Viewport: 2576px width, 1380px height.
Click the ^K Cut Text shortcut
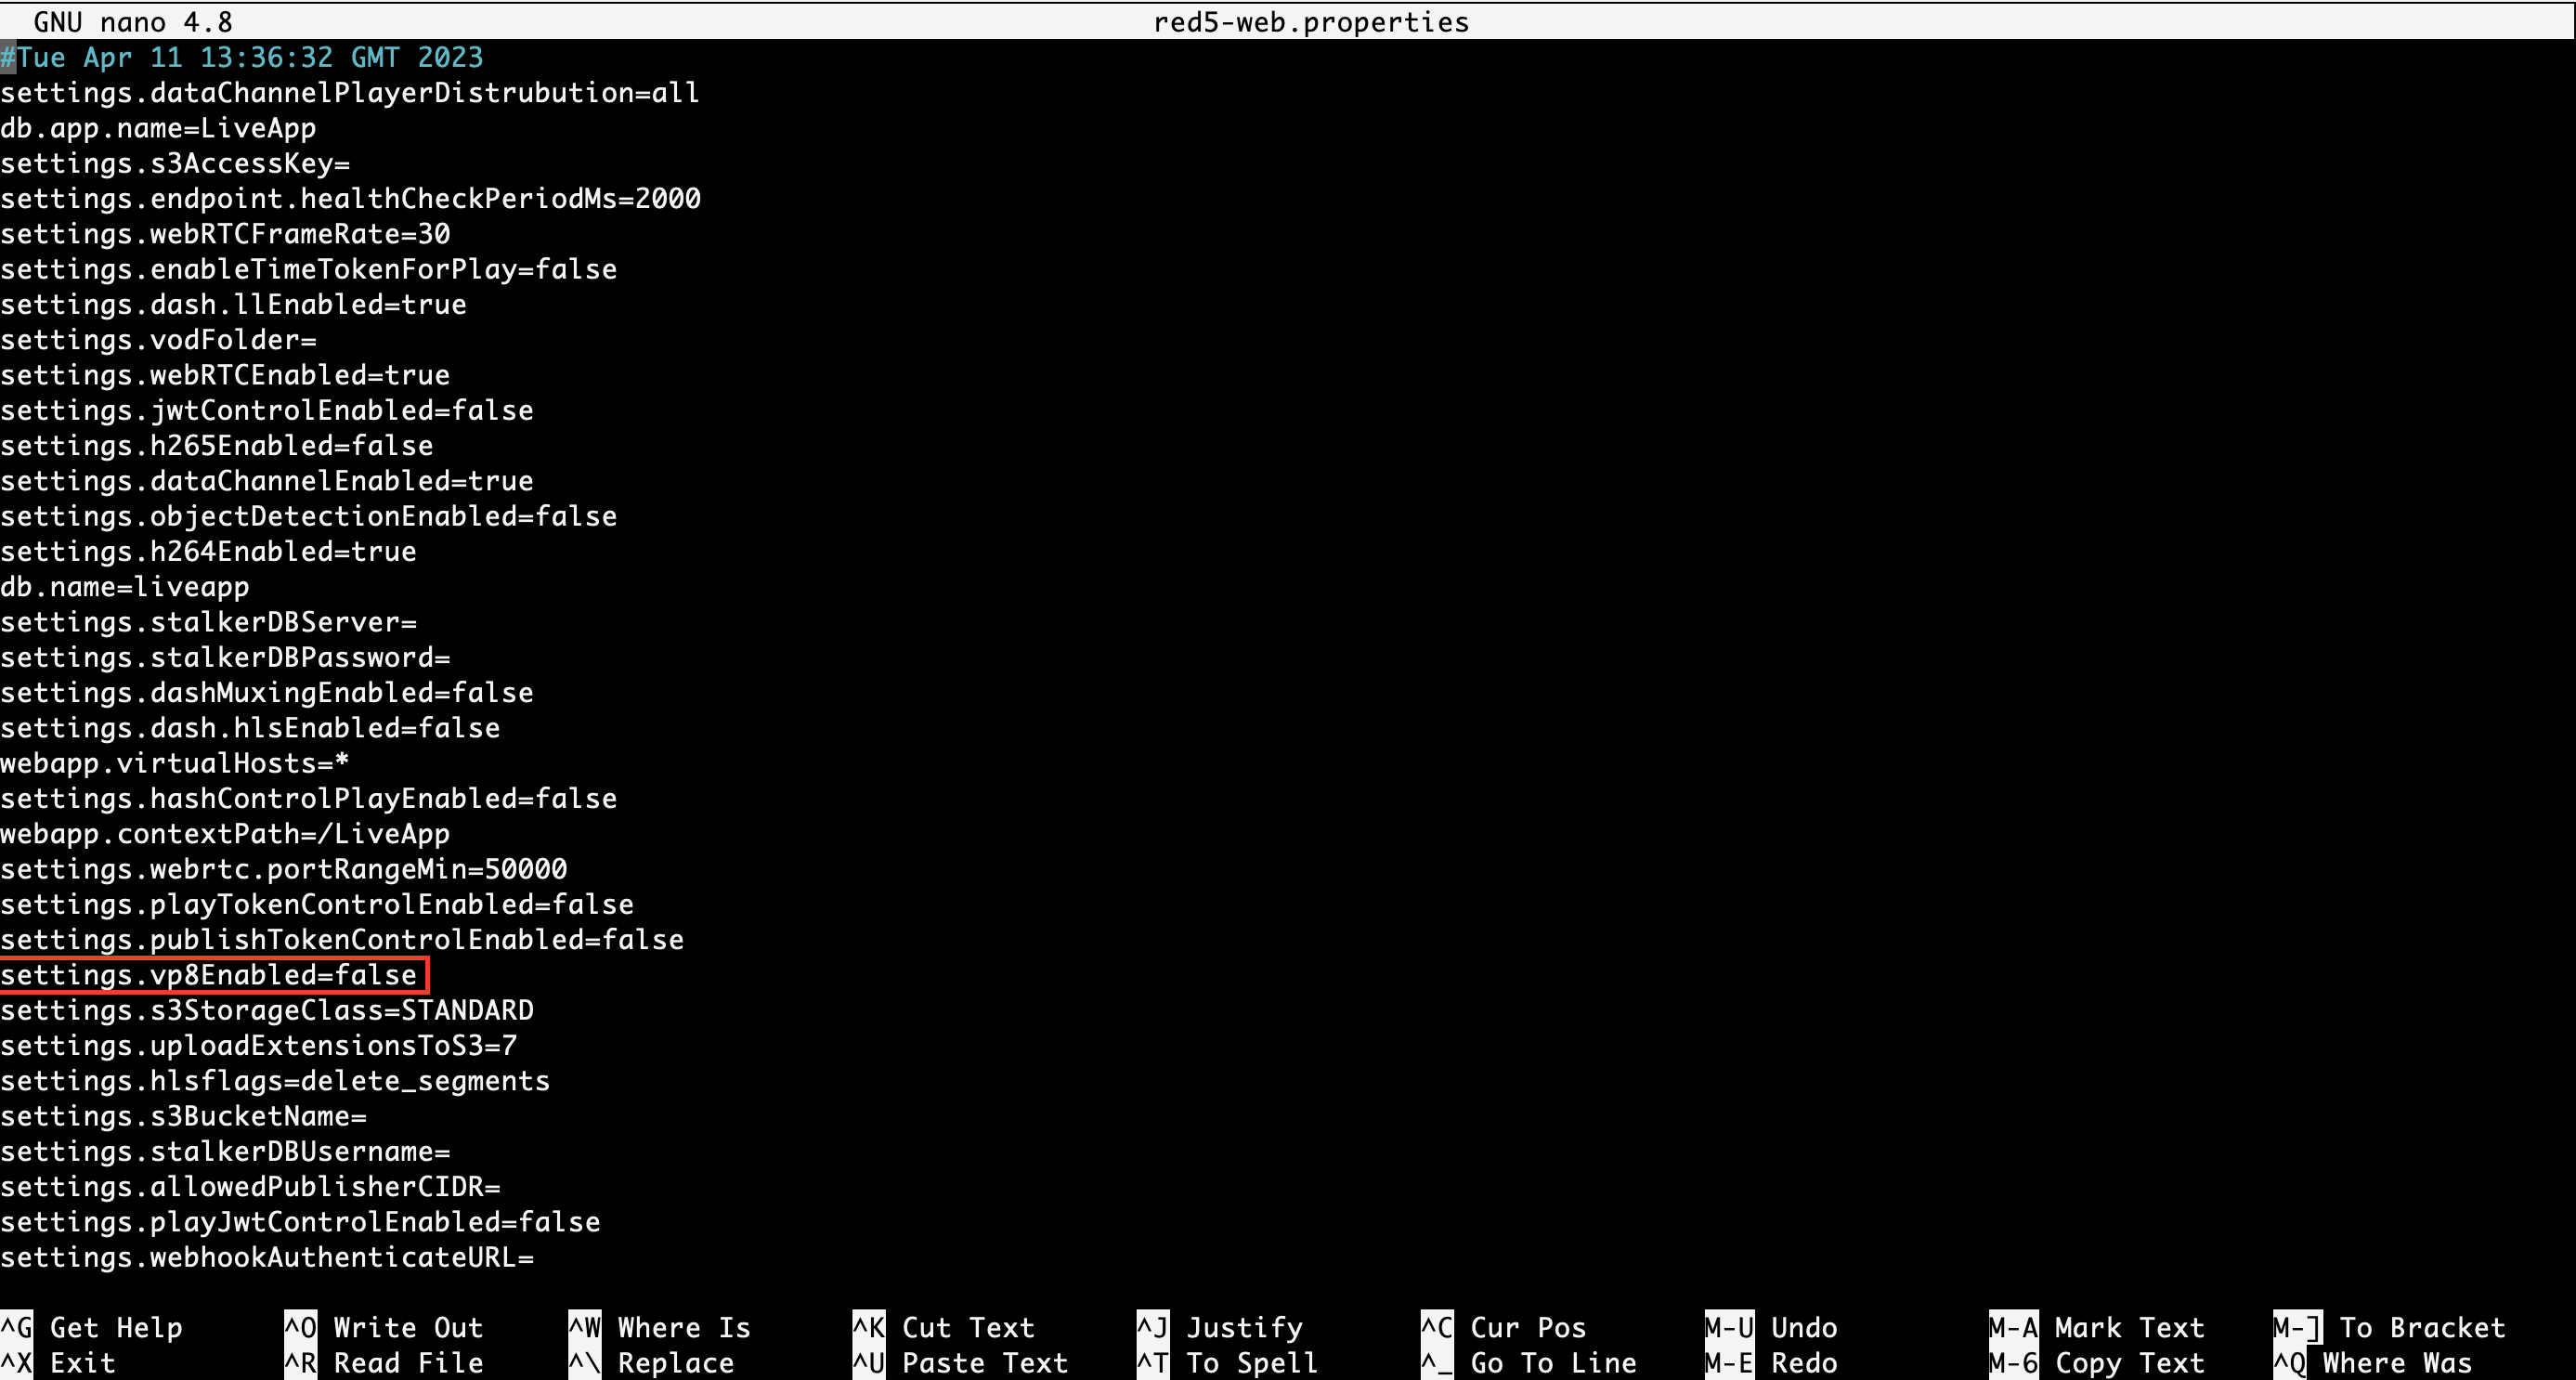944,1328
